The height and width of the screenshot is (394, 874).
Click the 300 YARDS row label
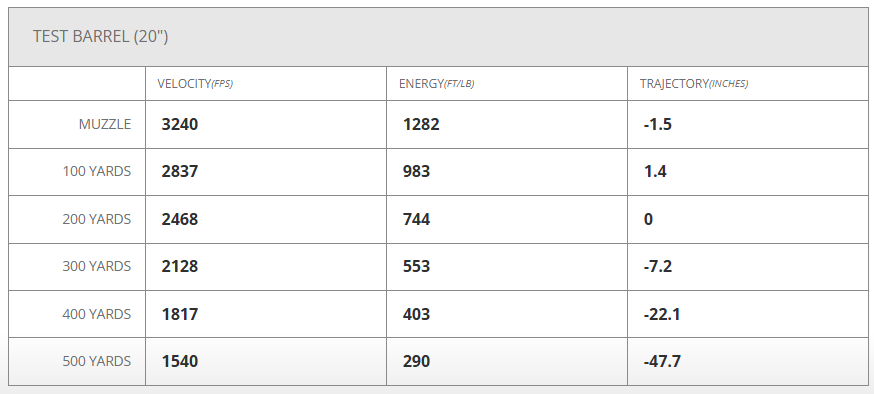pyautogui.click(x=96, y=266)
